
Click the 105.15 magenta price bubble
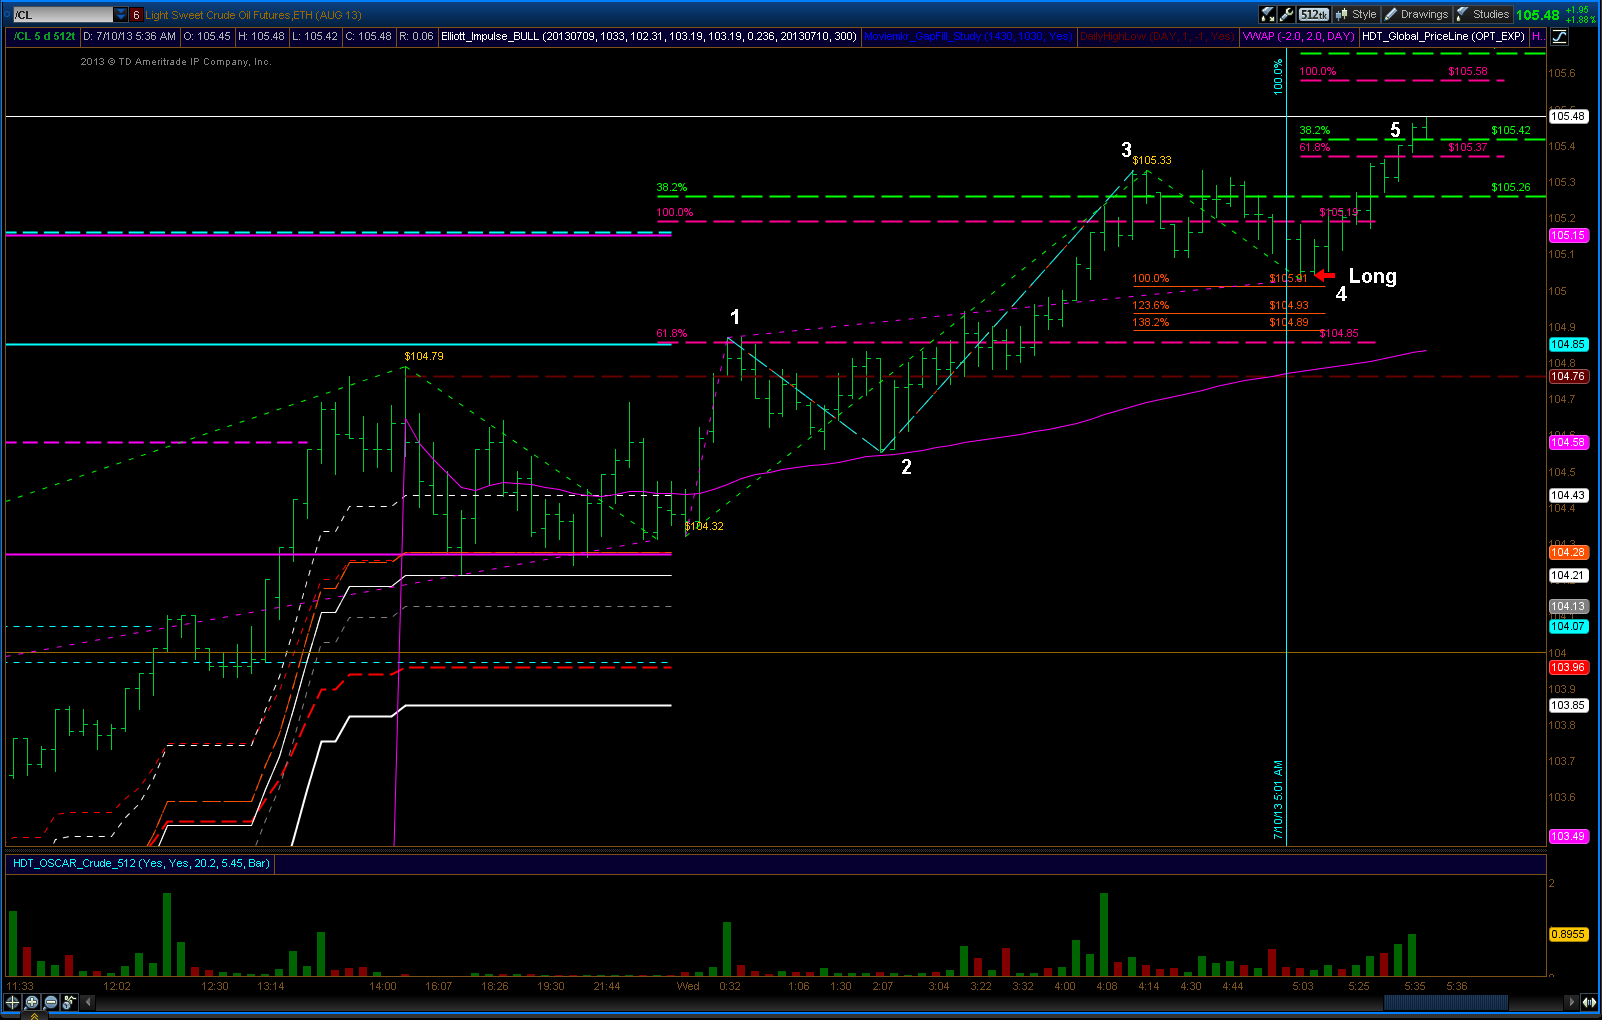pos(1568,235)
